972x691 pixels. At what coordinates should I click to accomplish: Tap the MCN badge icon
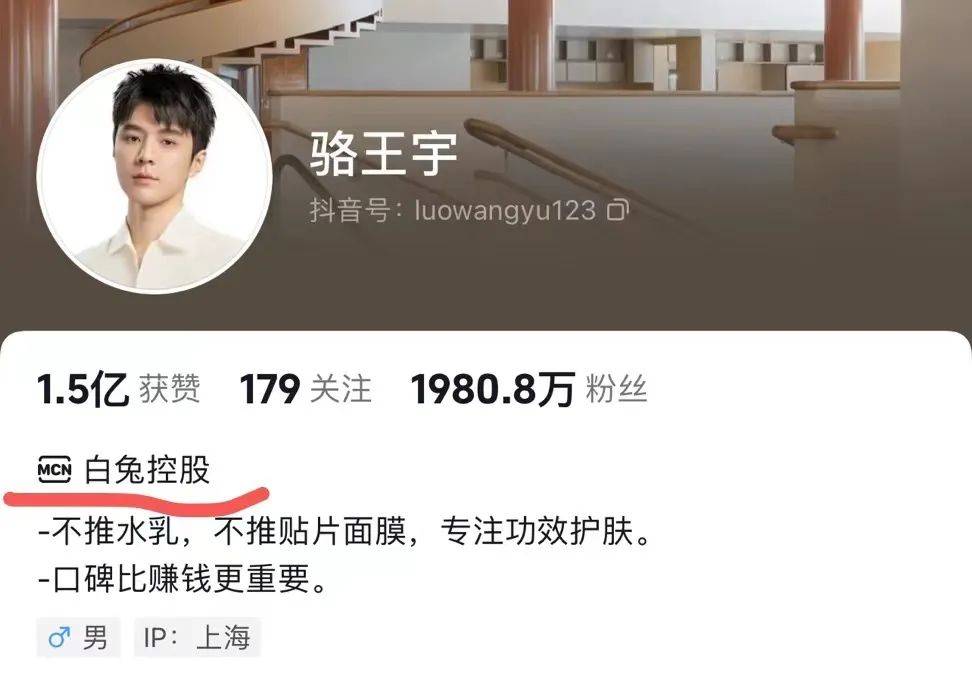tap(55, 470)
